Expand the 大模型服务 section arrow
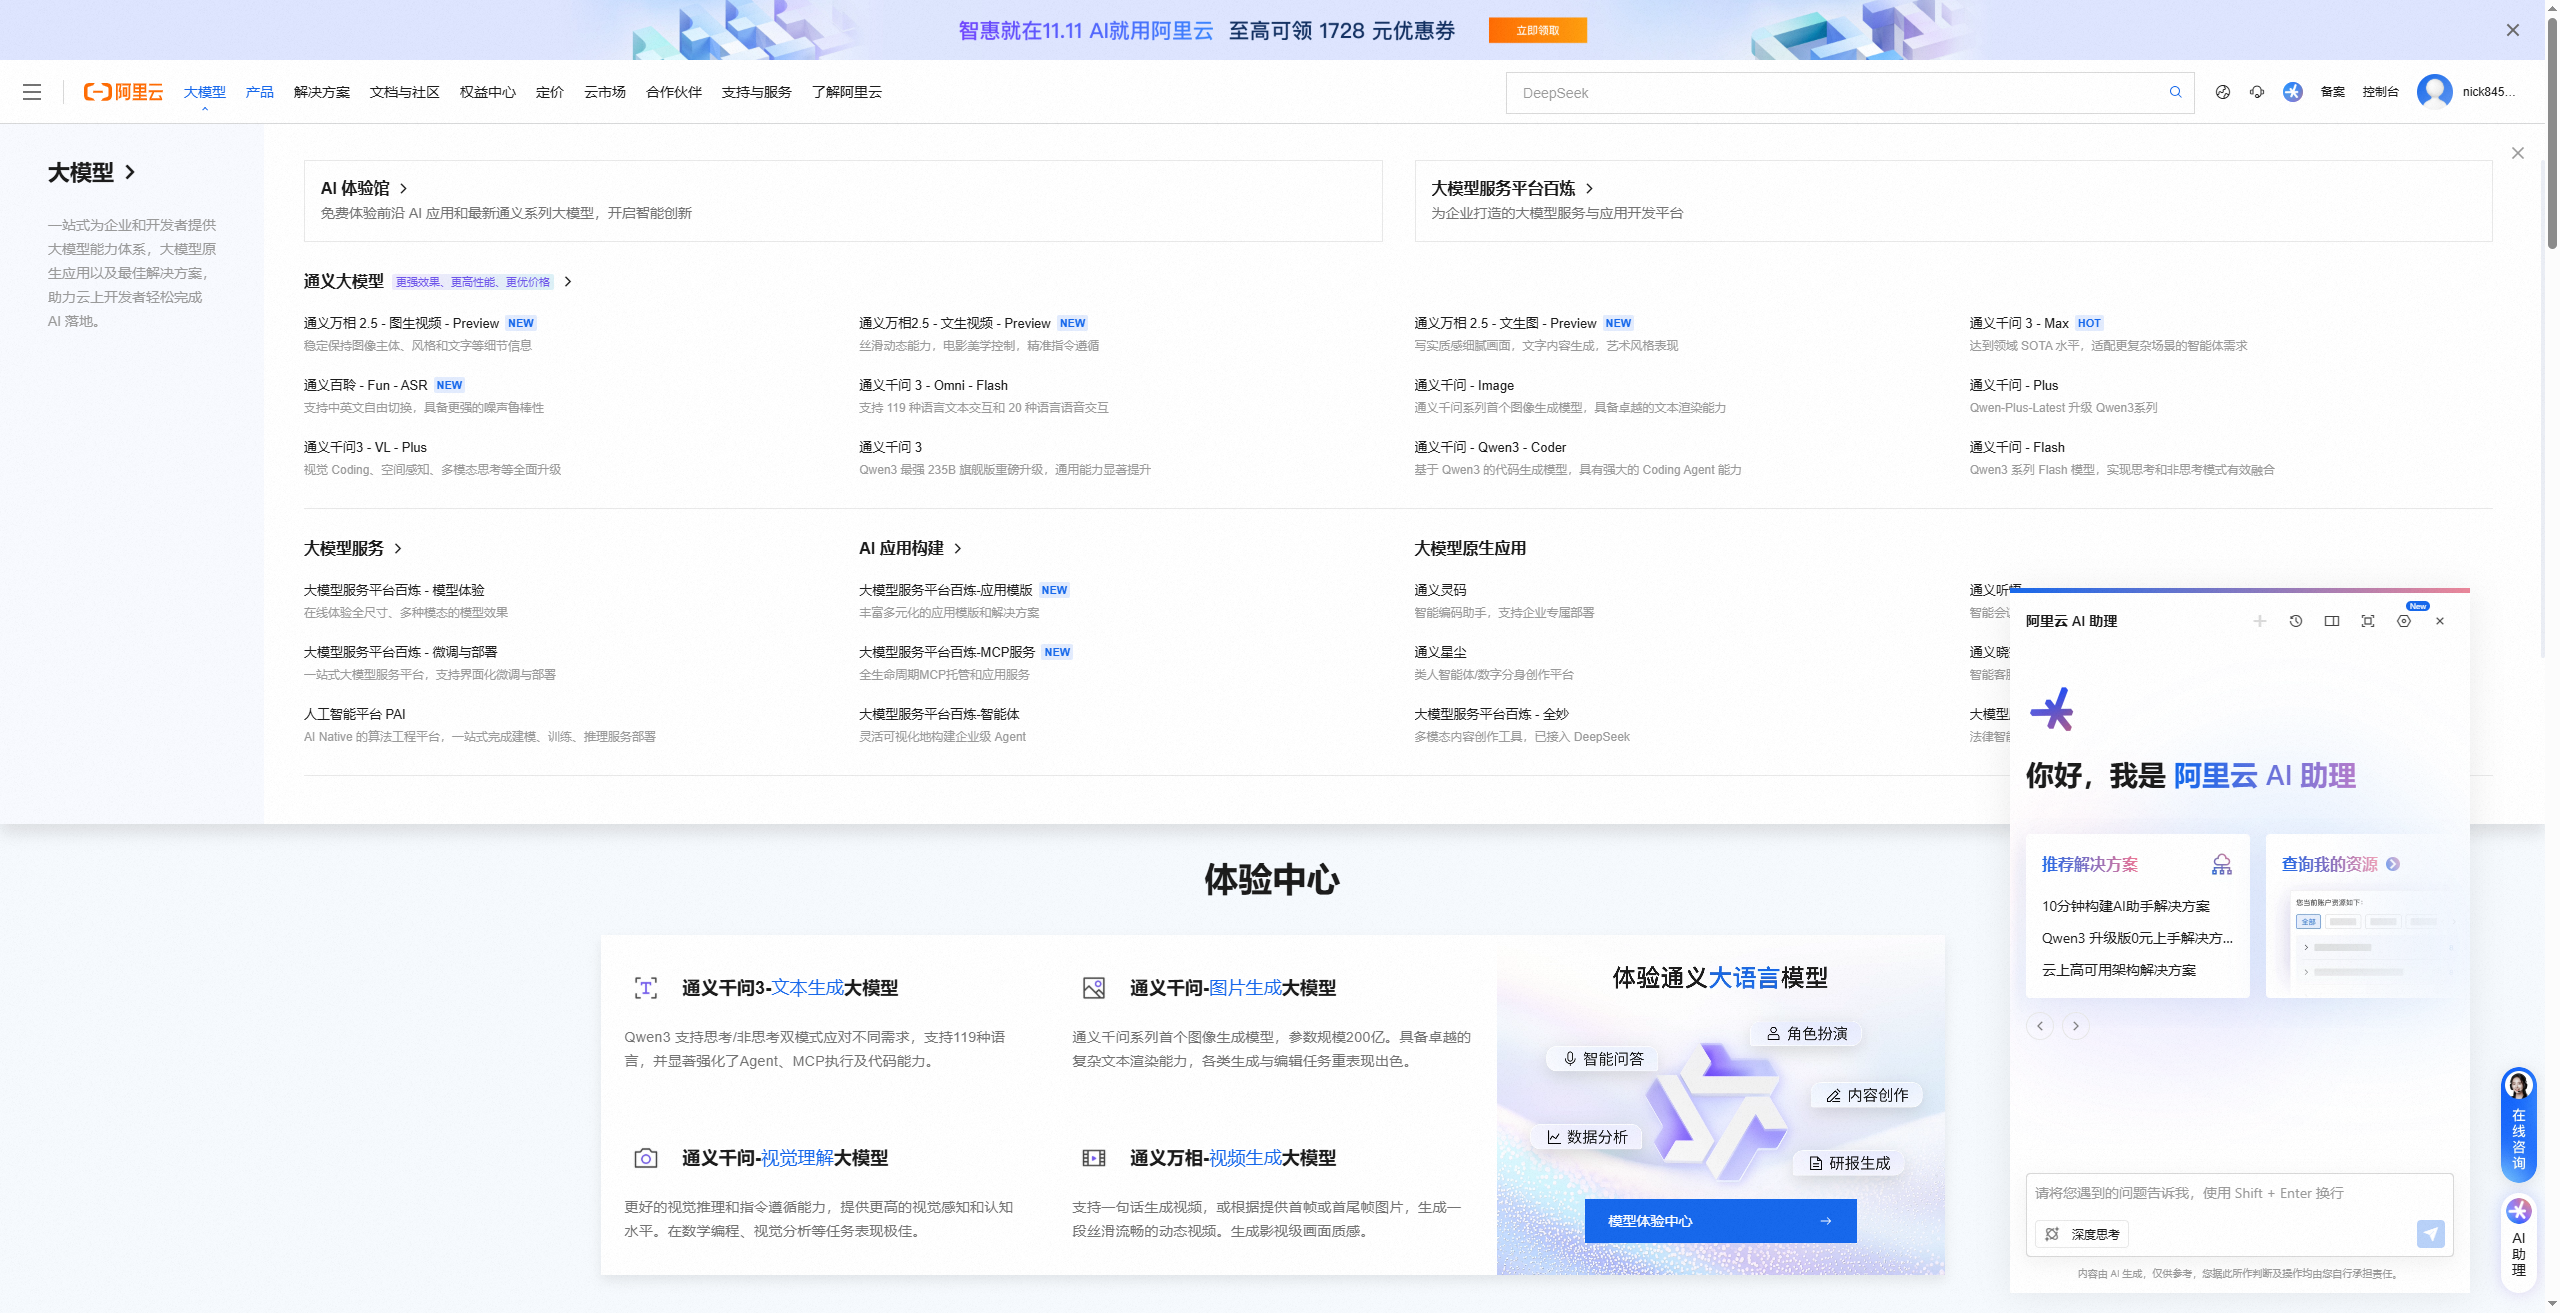The height and width of the screenshot is (1313, 2560). point(398,549)
